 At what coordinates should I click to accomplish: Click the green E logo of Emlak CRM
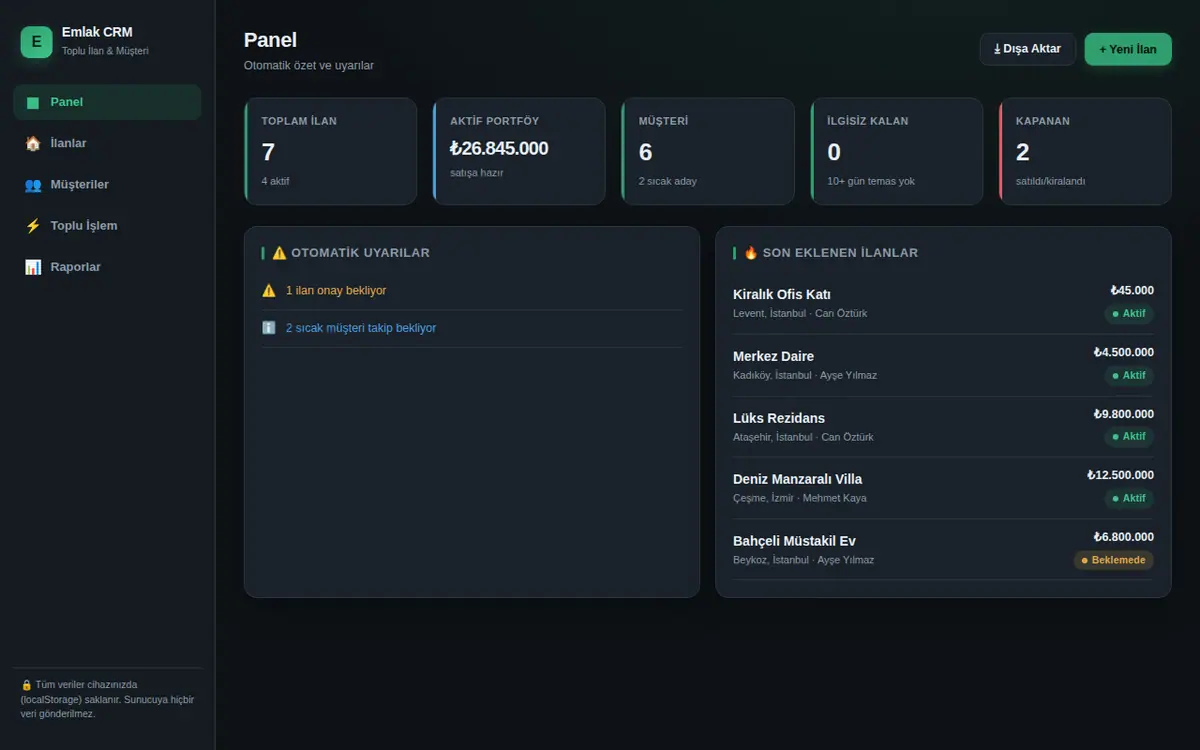coord(36,42)
